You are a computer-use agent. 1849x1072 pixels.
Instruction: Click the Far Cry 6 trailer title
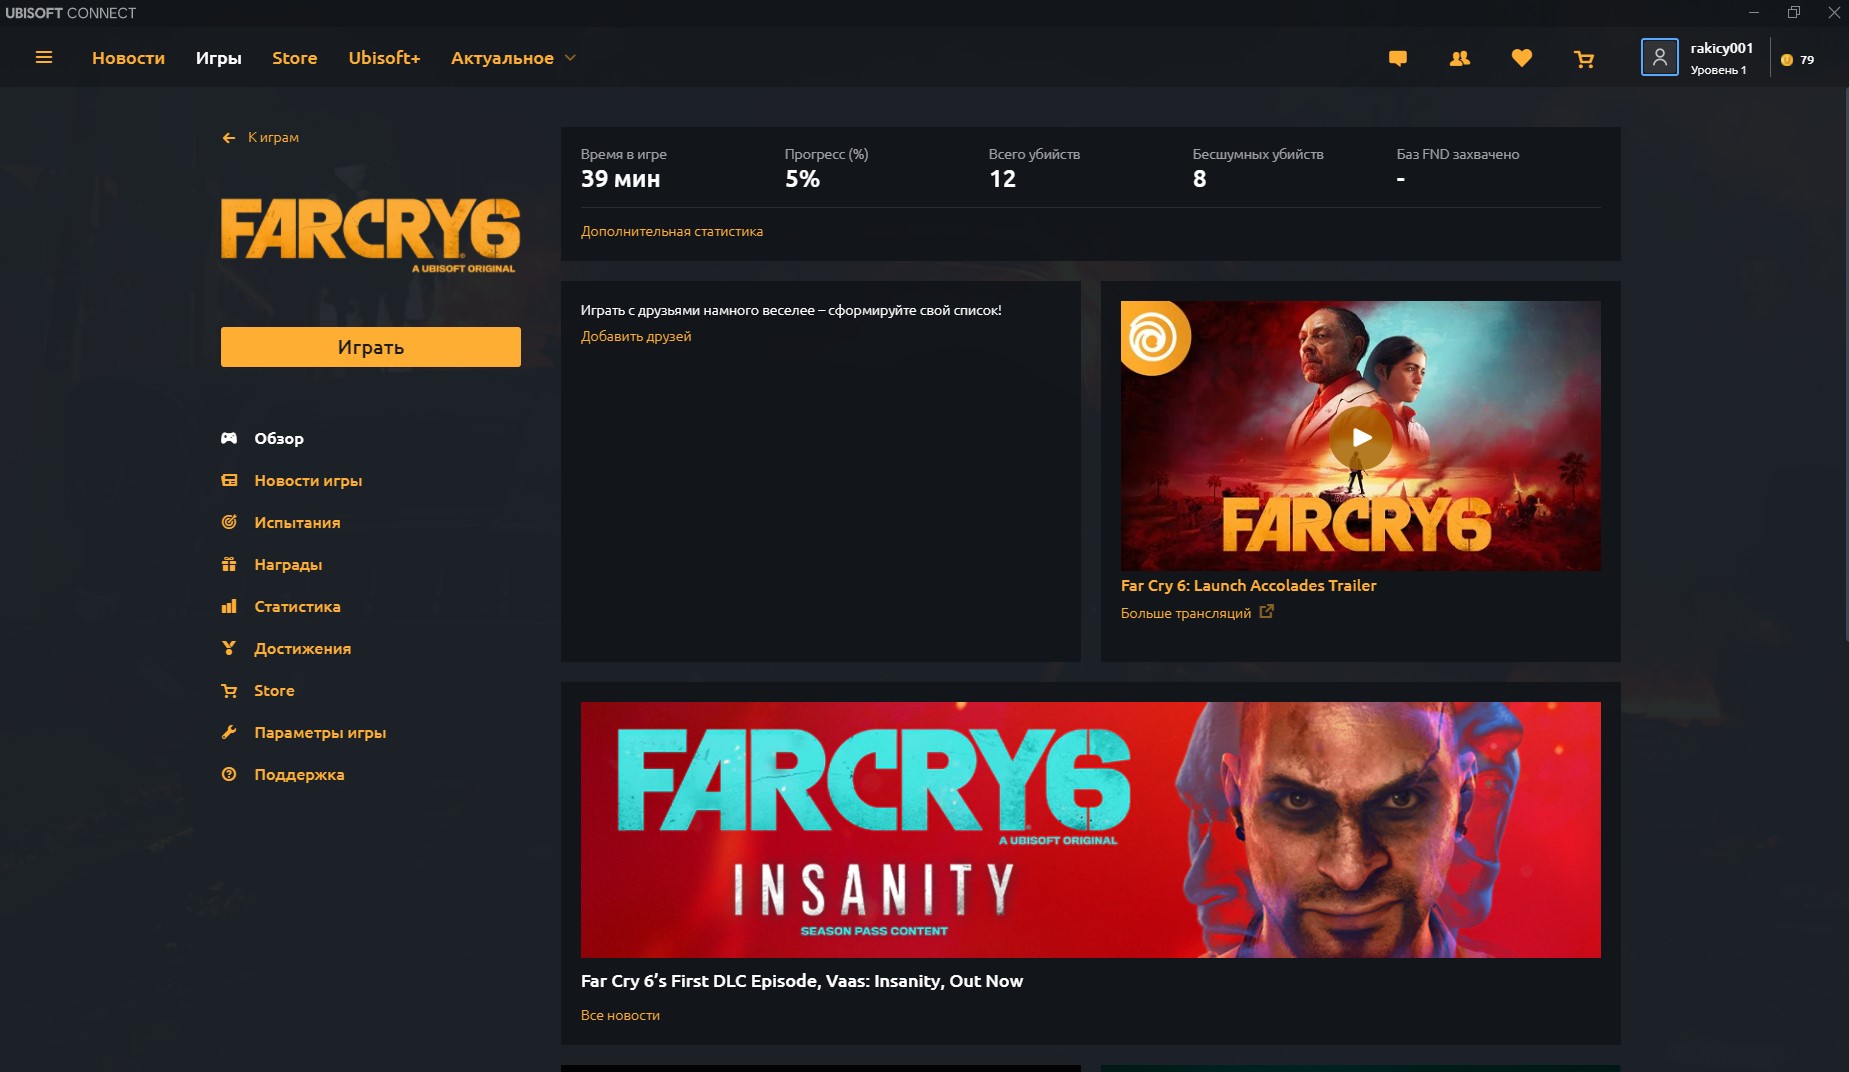1248,585
